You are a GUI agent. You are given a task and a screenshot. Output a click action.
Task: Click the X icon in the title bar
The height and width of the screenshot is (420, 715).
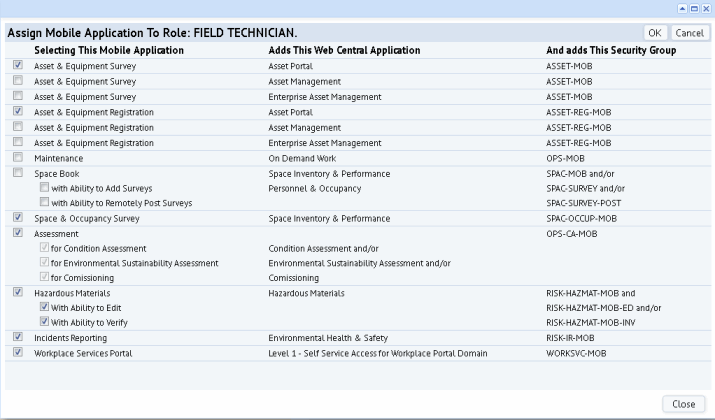click(x=705, y=8)
